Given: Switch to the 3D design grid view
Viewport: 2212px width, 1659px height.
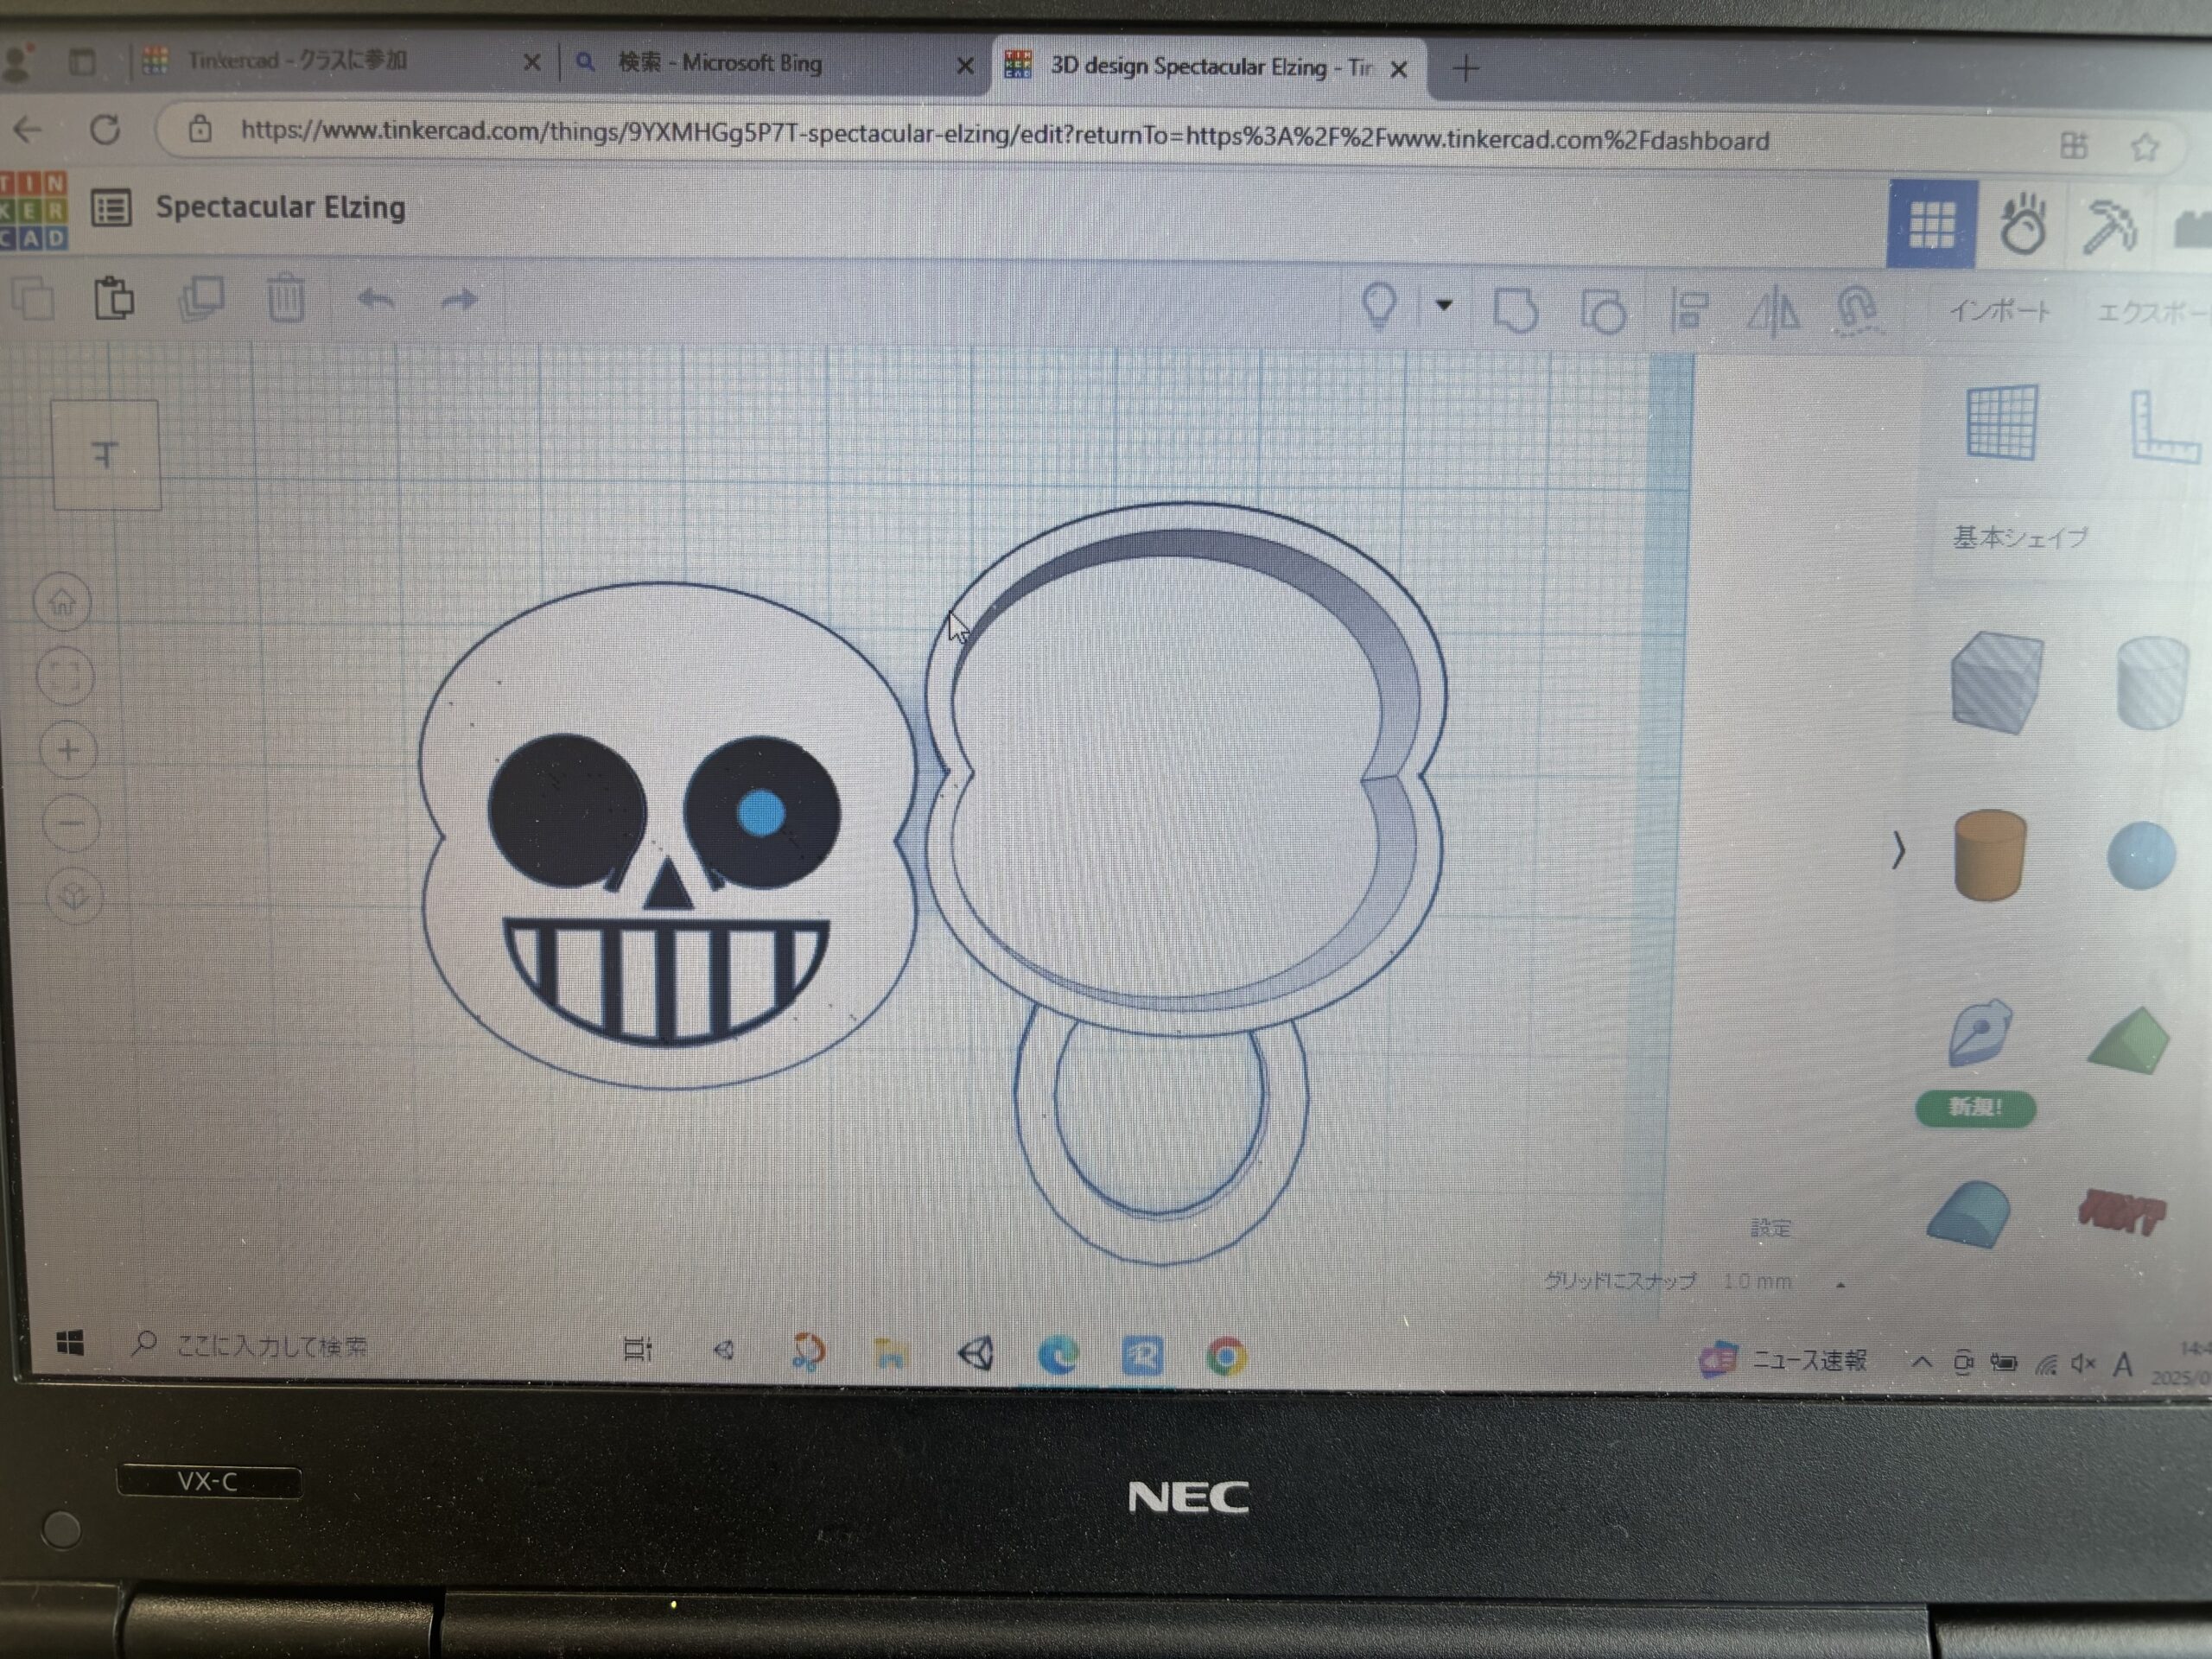Looking at the screenshot, I should click(1931, 224).
